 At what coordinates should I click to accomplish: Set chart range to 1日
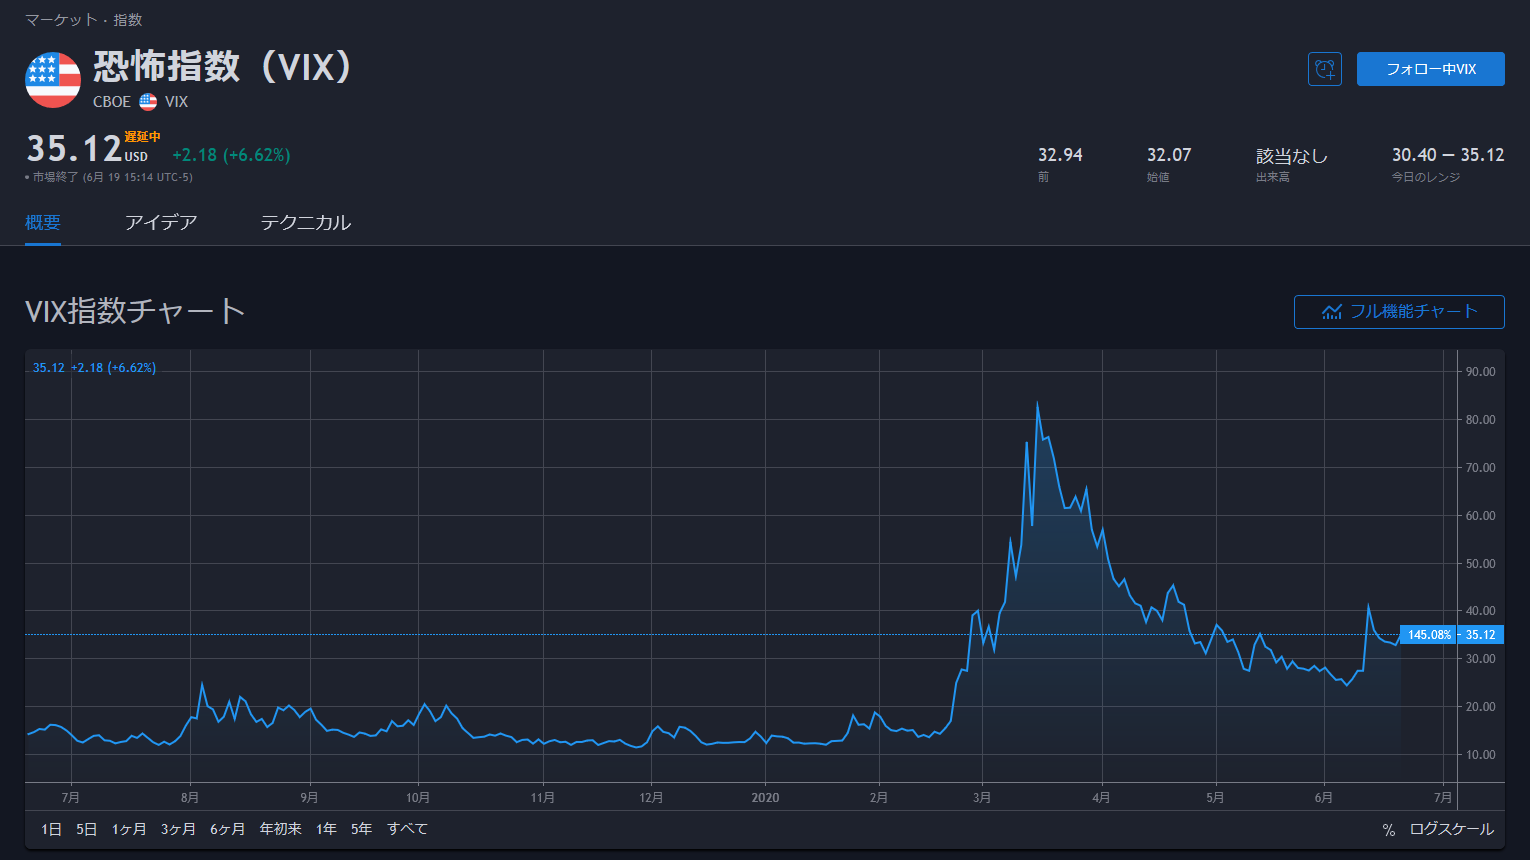51,829
